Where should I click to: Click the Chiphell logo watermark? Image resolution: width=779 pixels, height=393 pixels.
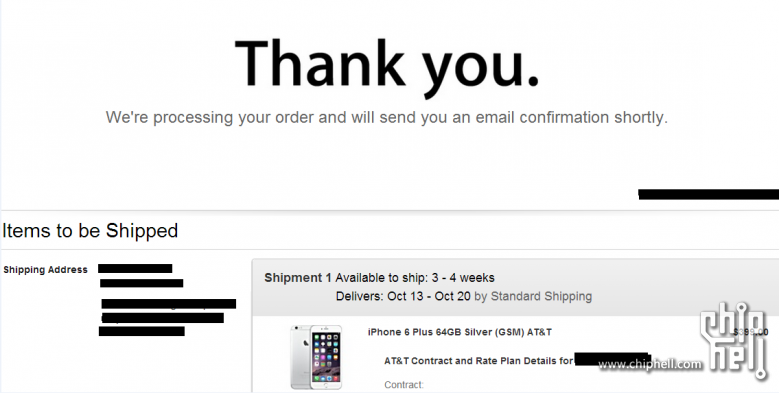(734, 341)
